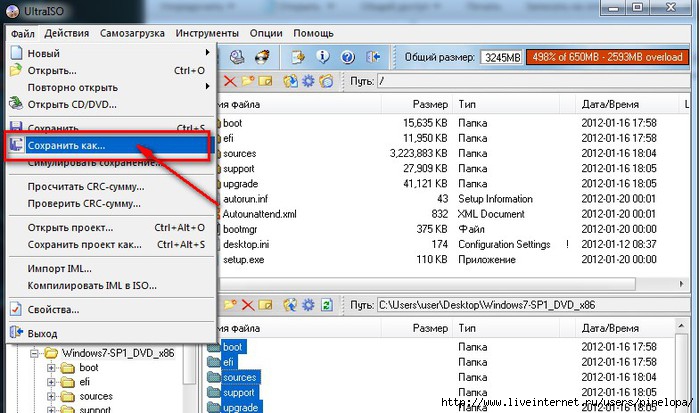Click the orange disc capacity overload bar
This screenshot has width=699, height=413.
(606, 57)
